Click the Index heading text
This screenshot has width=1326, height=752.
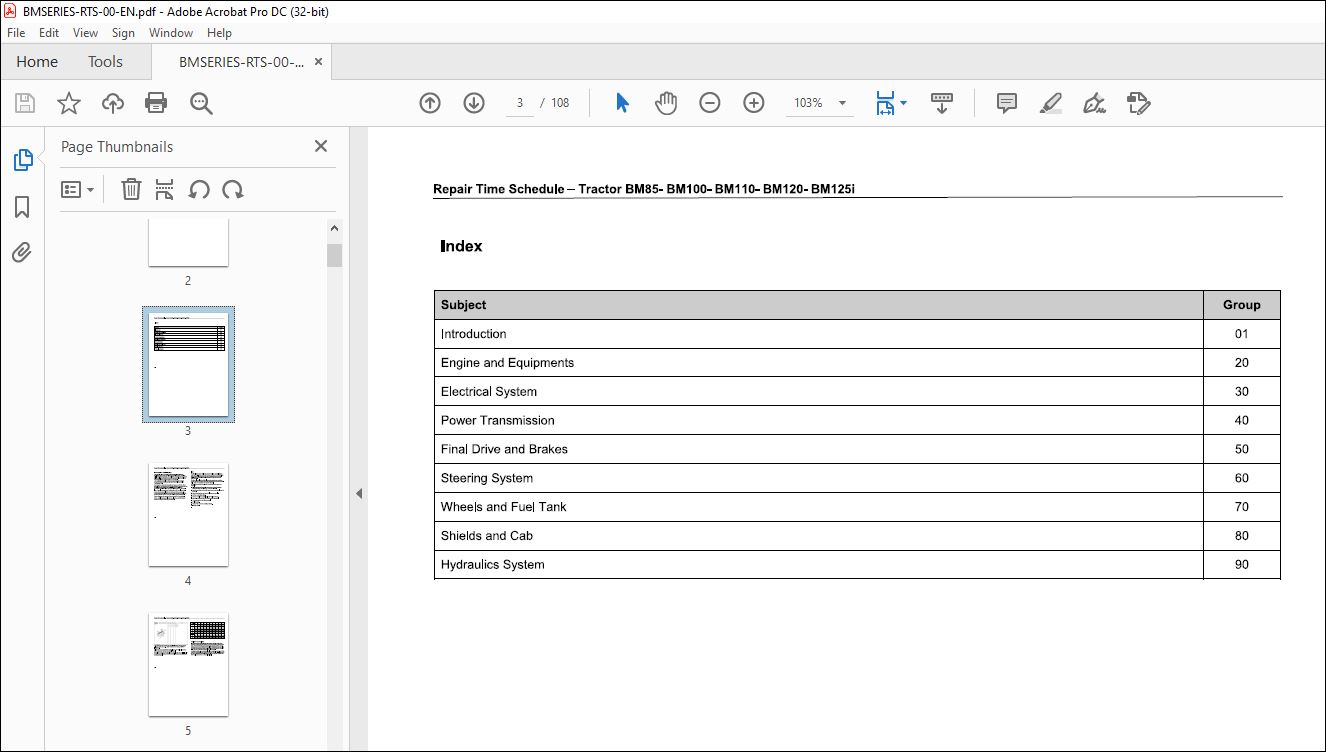461,246
